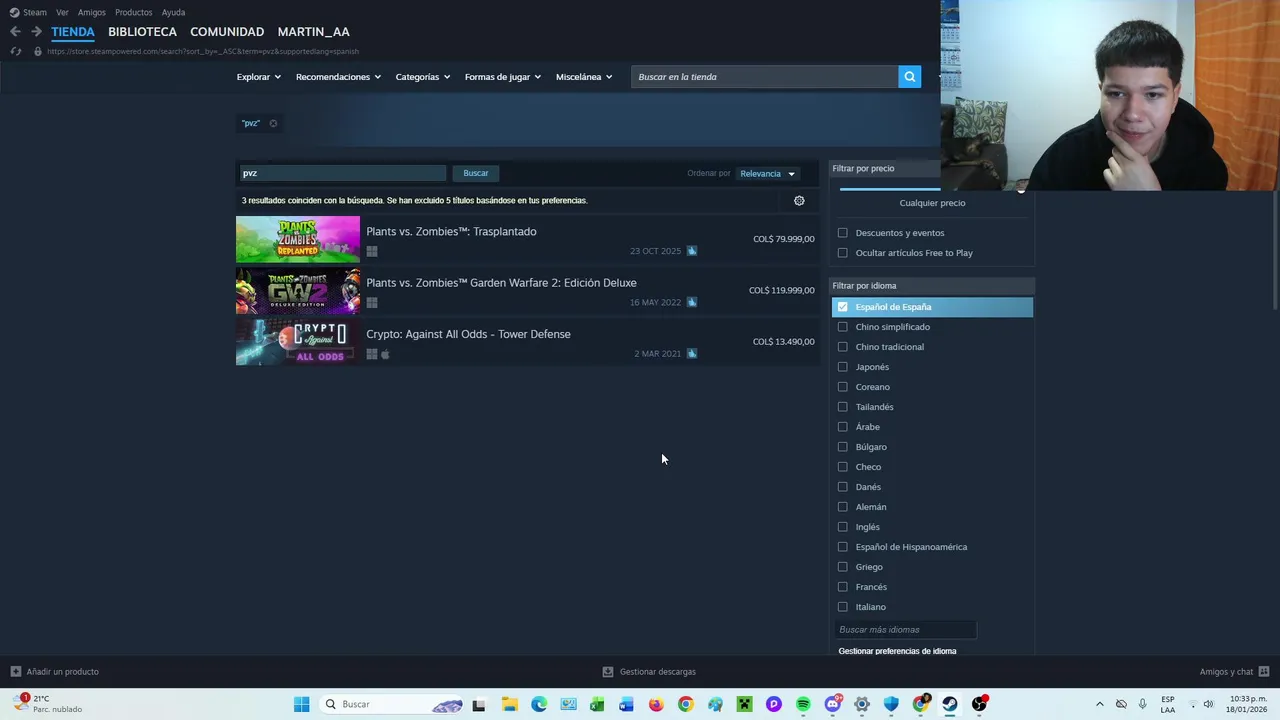Check Japonés language filter
The width and height of the screenshot is (1280, 720).
tap(842, 367)
